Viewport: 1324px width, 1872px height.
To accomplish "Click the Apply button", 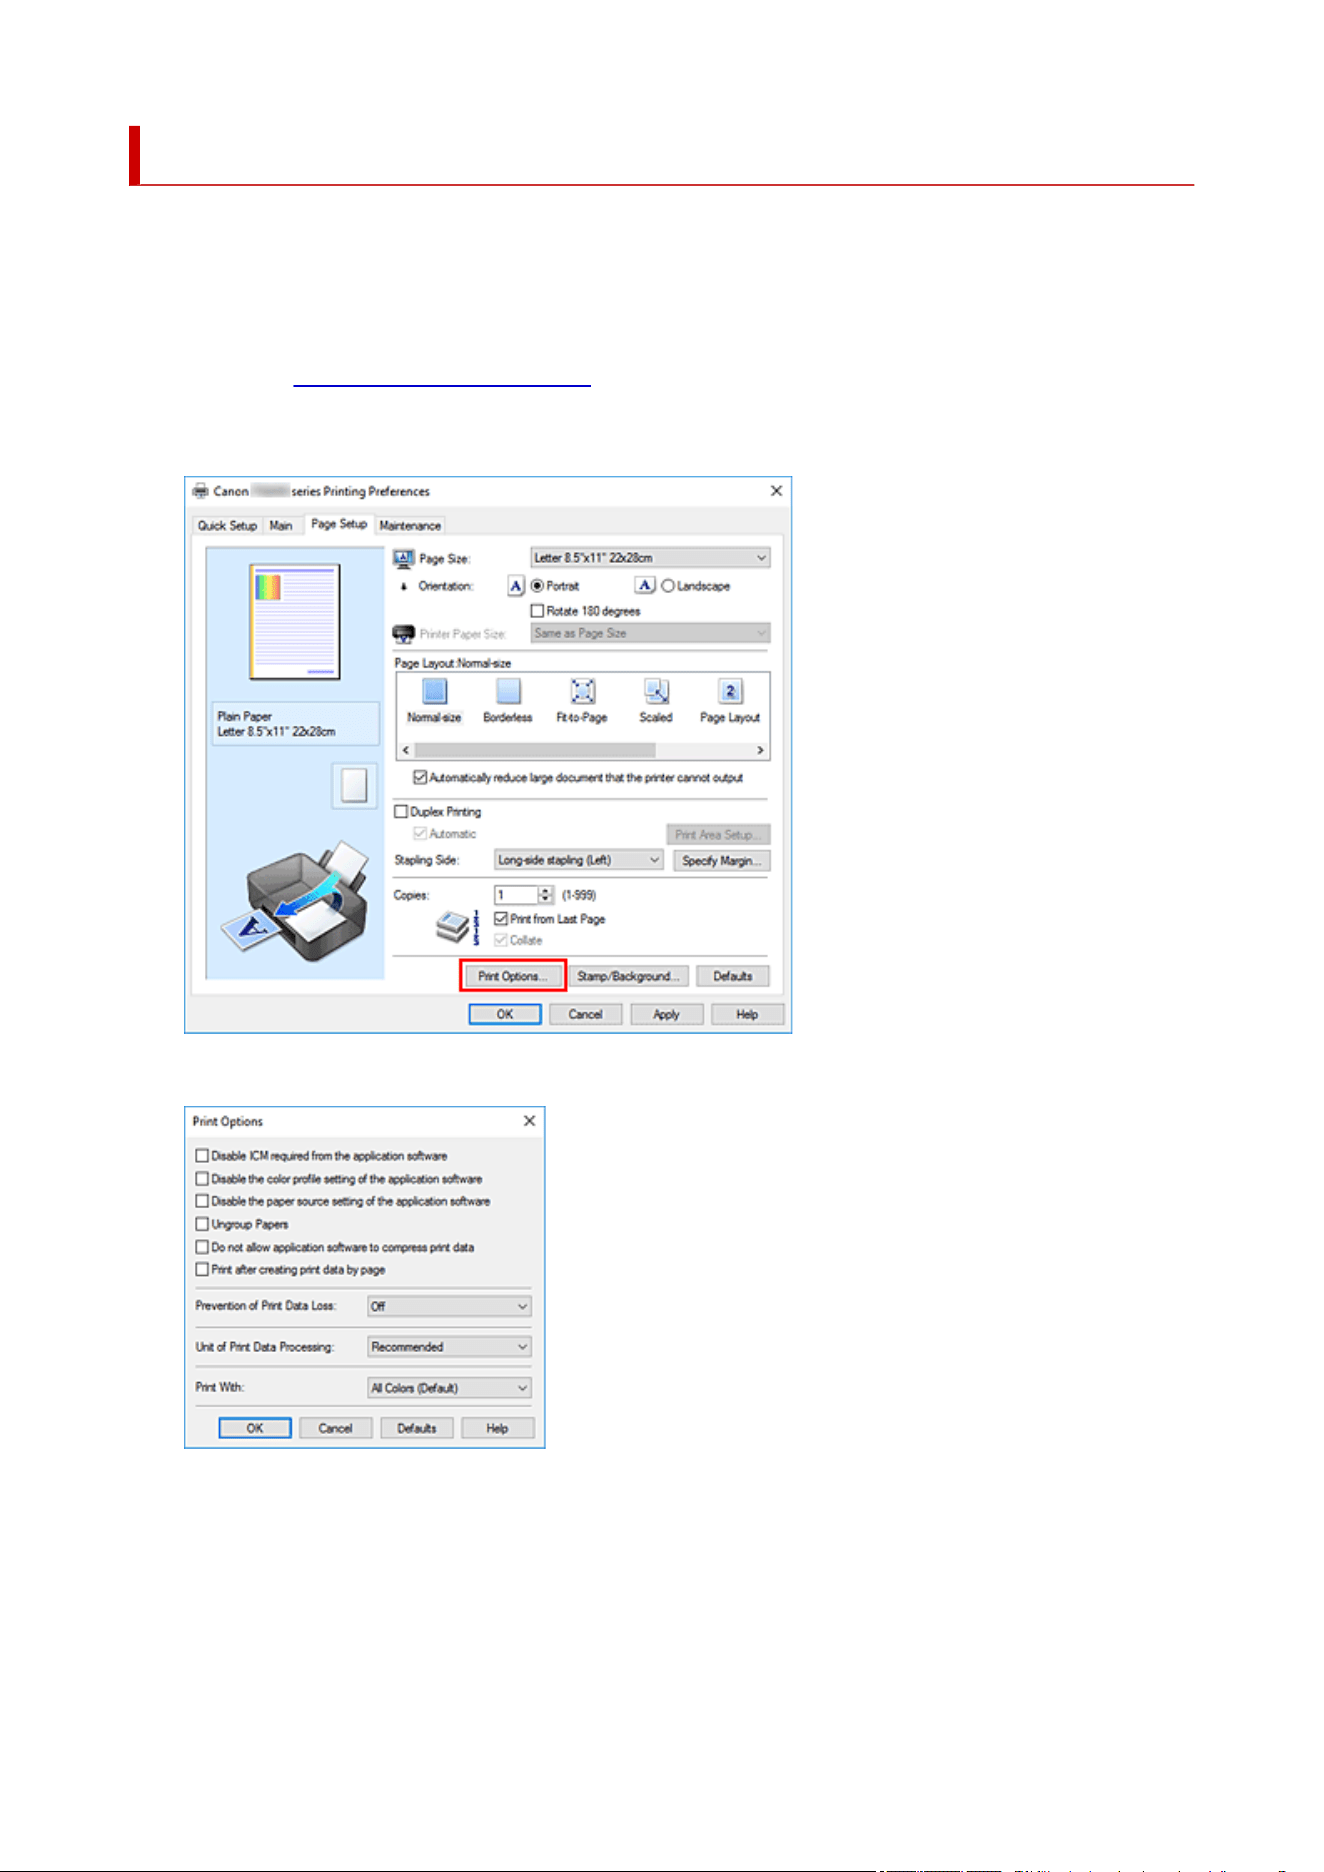I will (x=667, y=1014).
